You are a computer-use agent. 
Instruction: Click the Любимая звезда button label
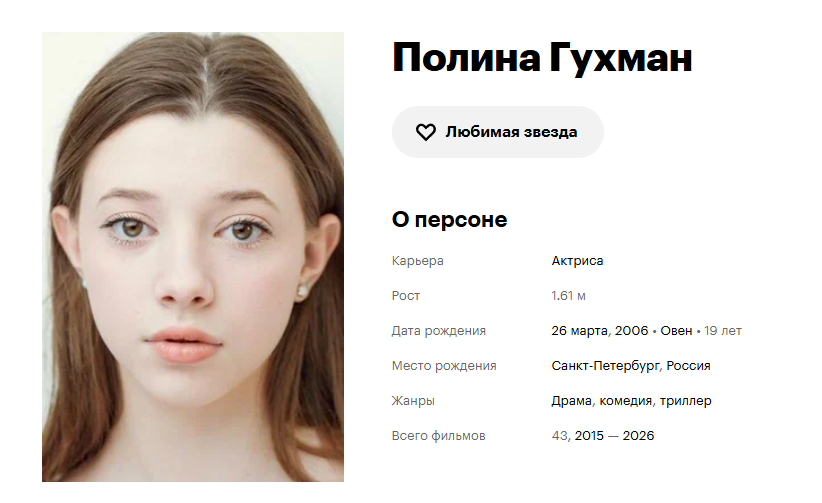[x=511, y=132]
